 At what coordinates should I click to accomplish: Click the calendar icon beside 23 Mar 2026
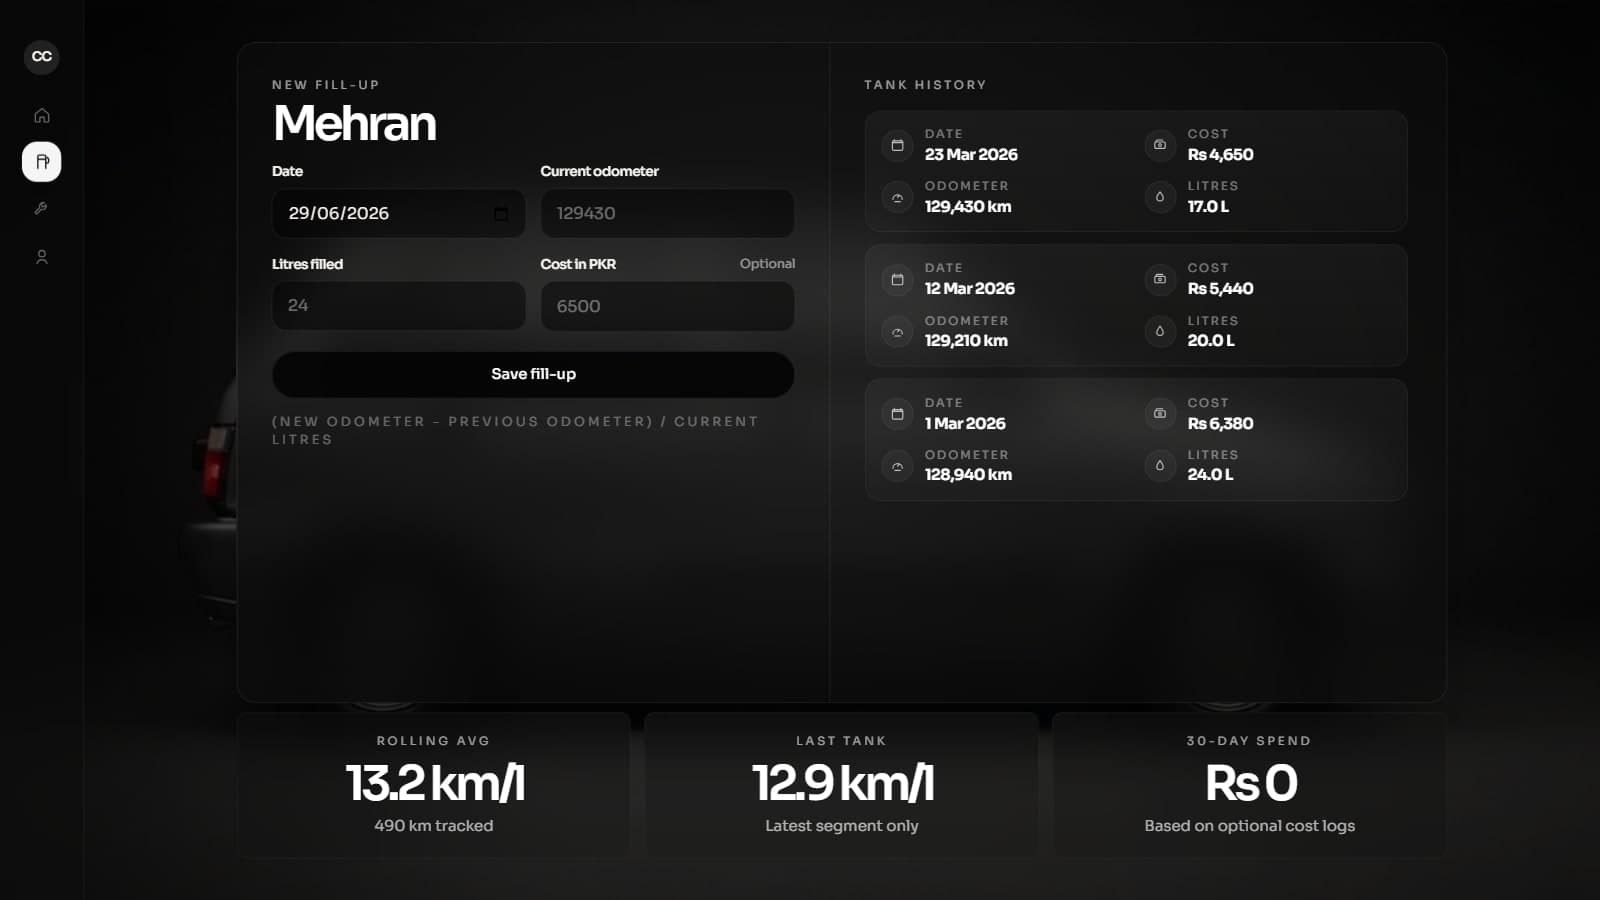point(897,145)
